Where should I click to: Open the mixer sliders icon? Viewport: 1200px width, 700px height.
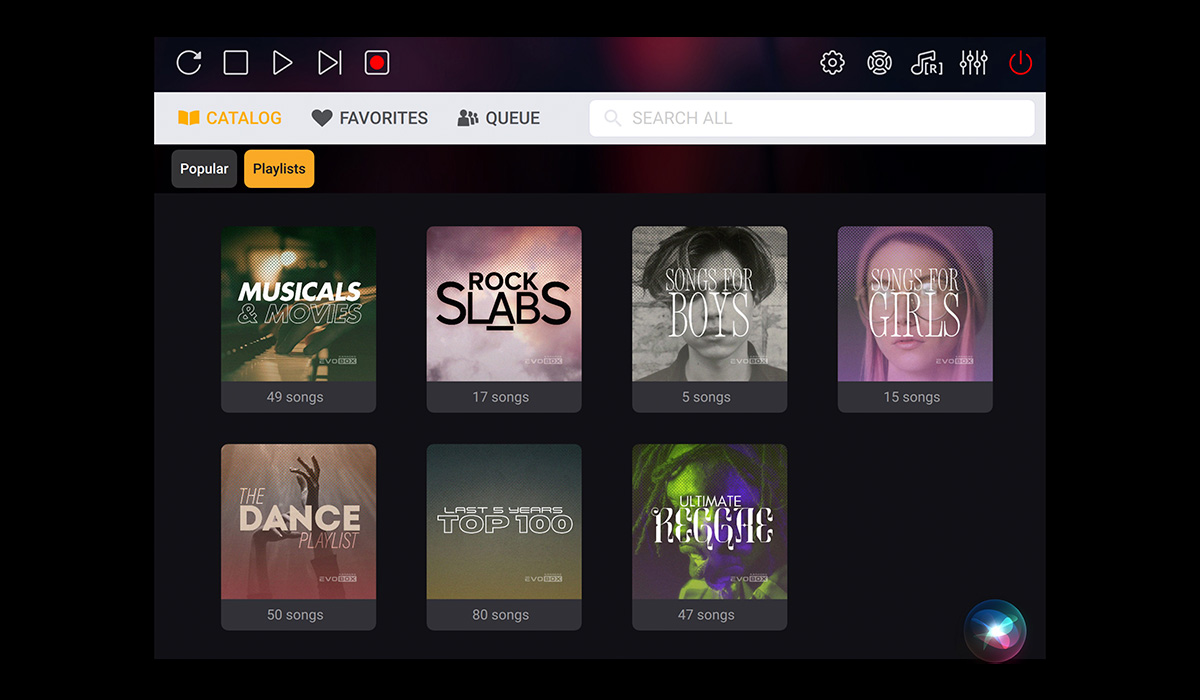click(973, 63)
